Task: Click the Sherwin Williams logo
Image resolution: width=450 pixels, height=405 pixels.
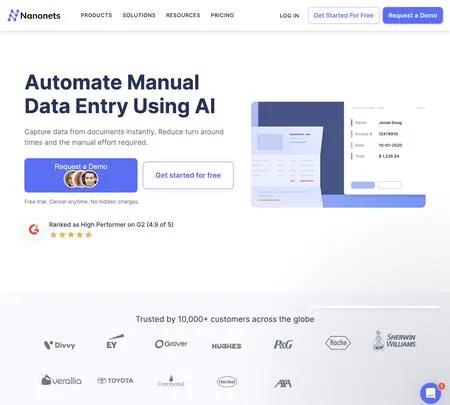Action: tap(394, 341)
